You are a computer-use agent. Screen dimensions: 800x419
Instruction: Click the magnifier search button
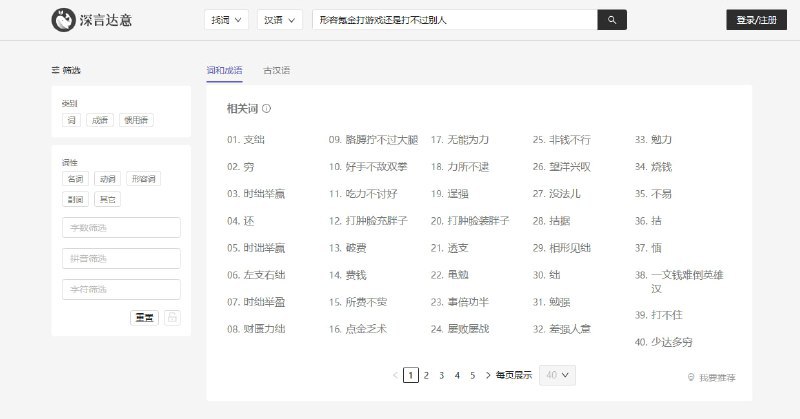pyautogui.click(x=611, y=19)
